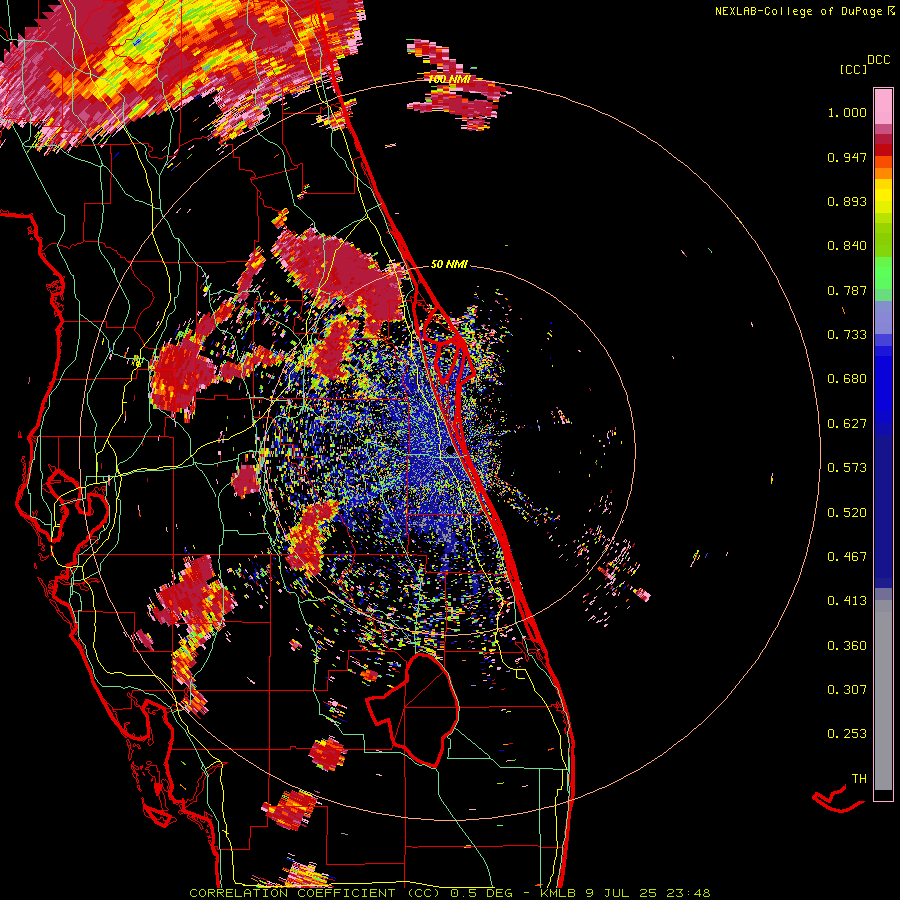
Task: Click the gray lower segment of the color bar
Action: pyautogui.click(x=883, y=695)
